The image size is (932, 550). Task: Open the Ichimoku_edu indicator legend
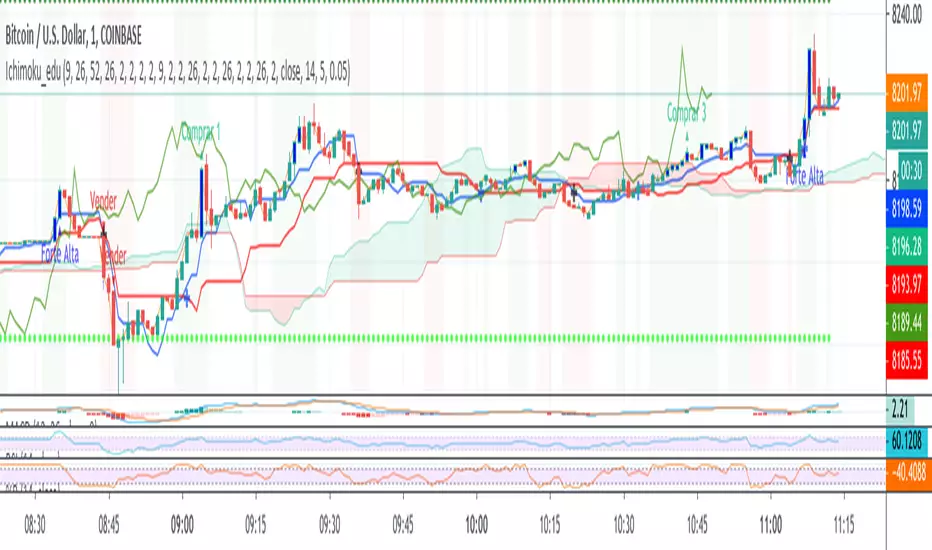pyautogui.click(x=178, y=73)
